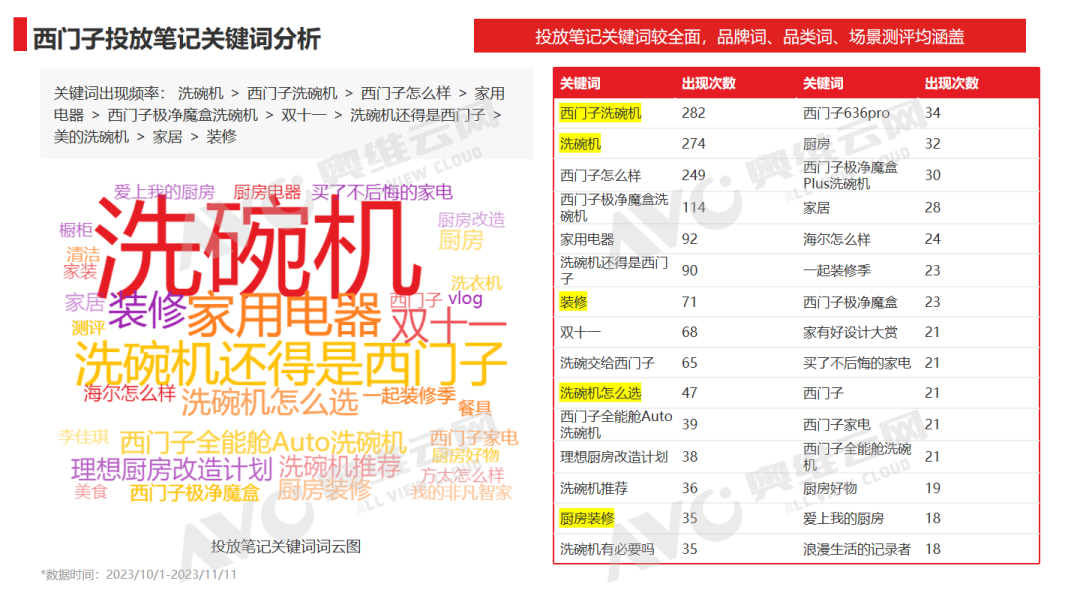Click the count 68 beside 双十一
The height and width of the screenshot is (608, 1080).
(x=689, y=332)
